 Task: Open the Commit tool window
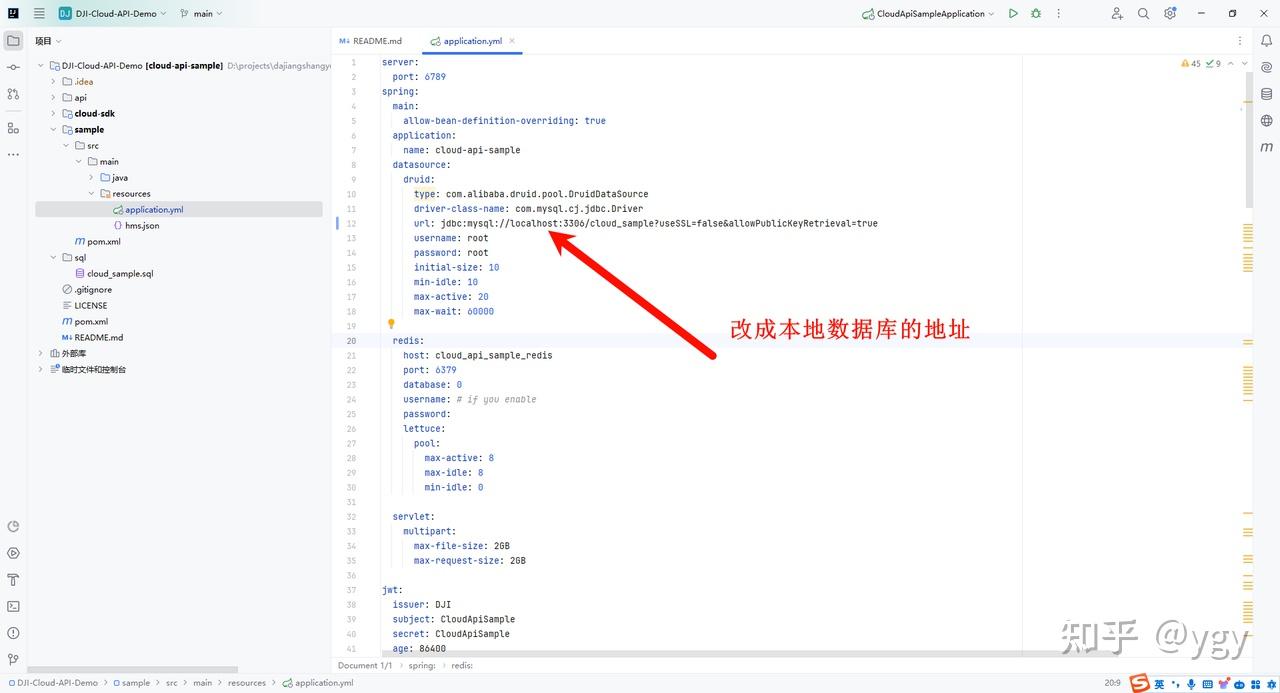pos(13,67)
